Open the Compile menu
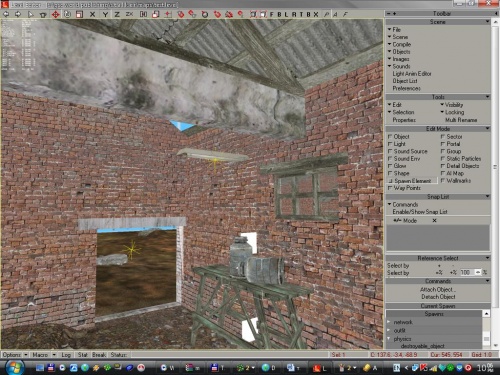The image size is (500, 375). [399, 44]
